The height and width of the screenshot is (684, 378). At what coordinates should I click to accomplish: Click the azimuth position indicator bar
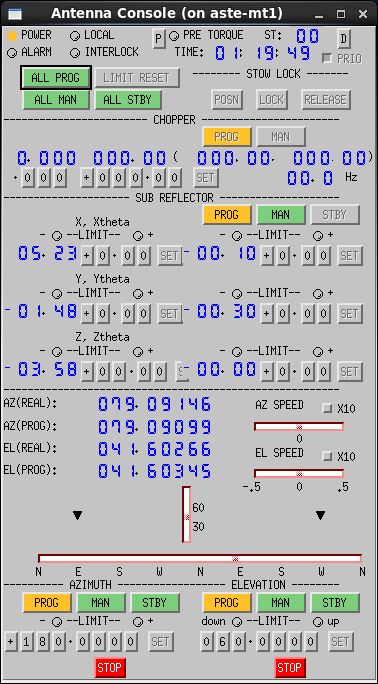[200, 558]
